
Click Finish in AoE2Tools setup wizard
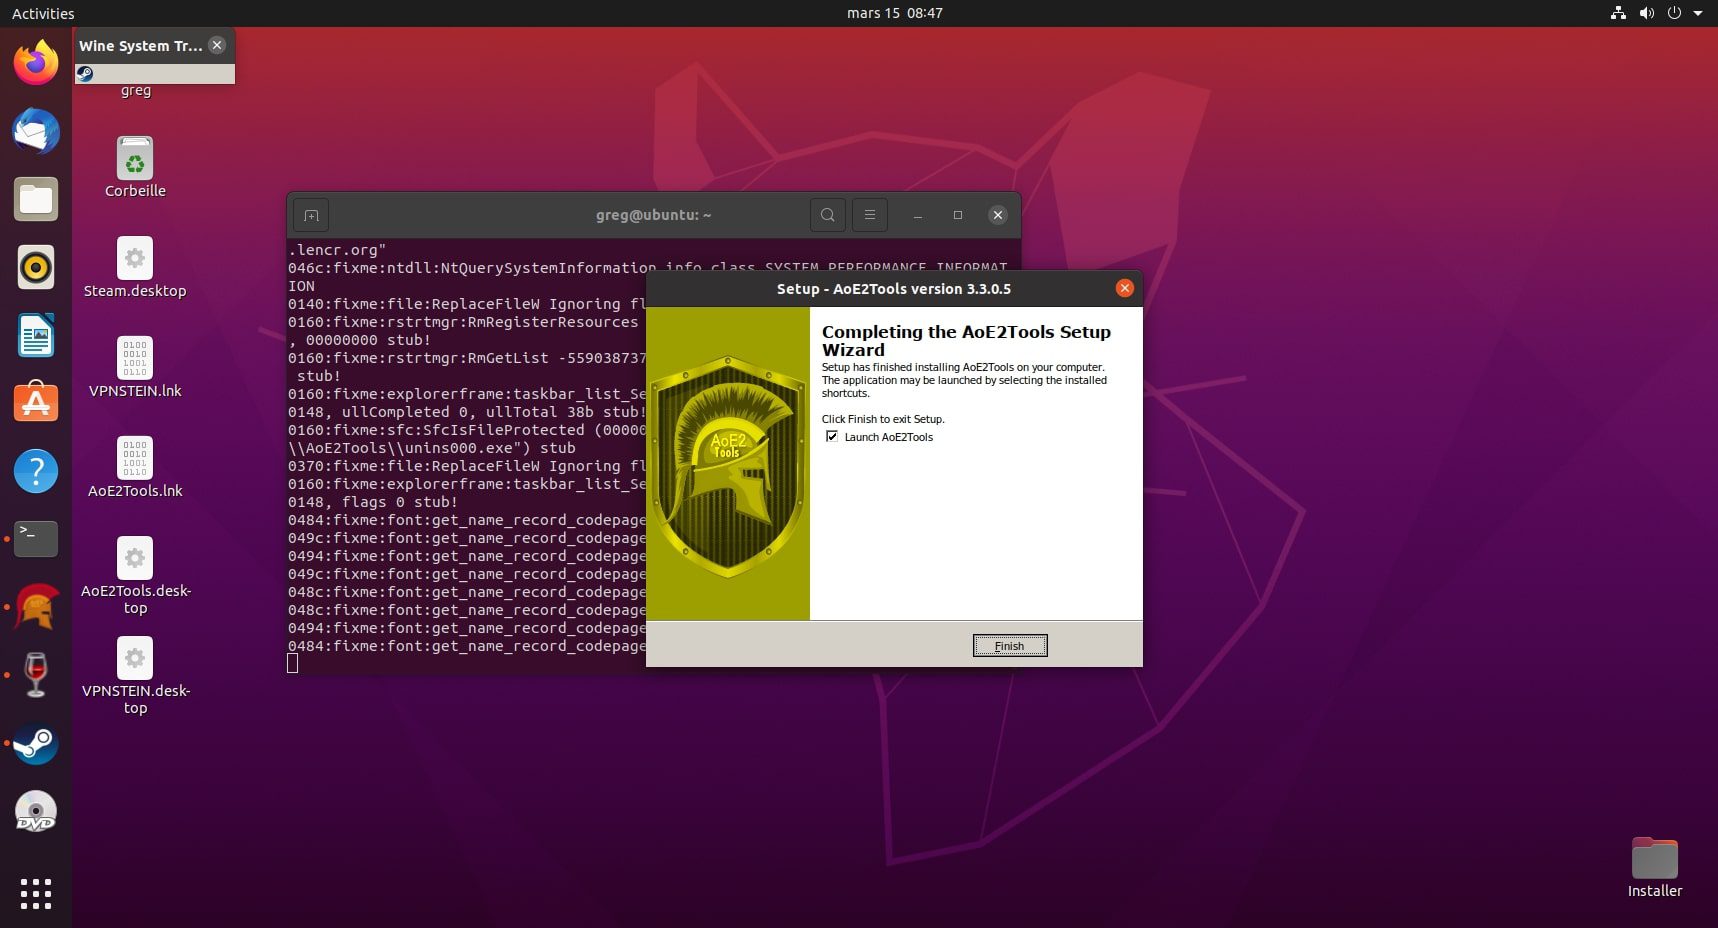[x=1010, y=646]
